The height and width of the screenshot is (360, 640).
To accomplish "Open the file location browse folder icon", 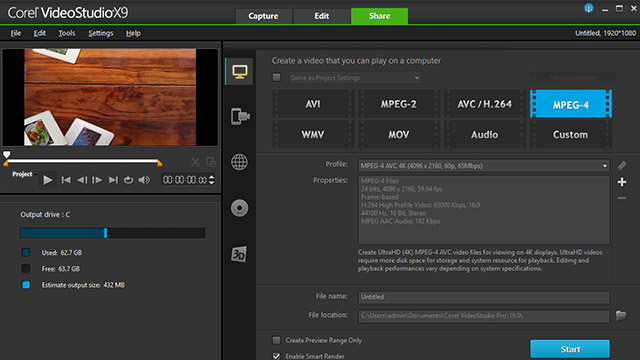I will coord(621,316).
